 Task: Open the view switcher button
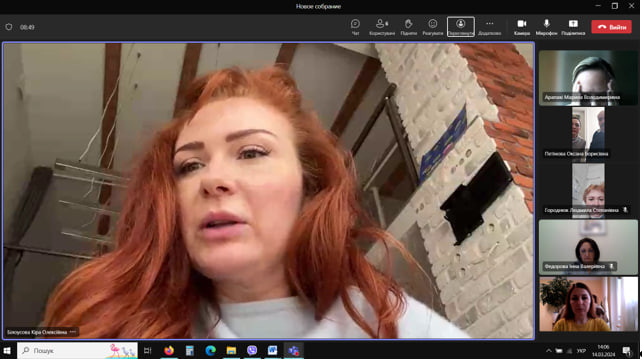(461, 27)
